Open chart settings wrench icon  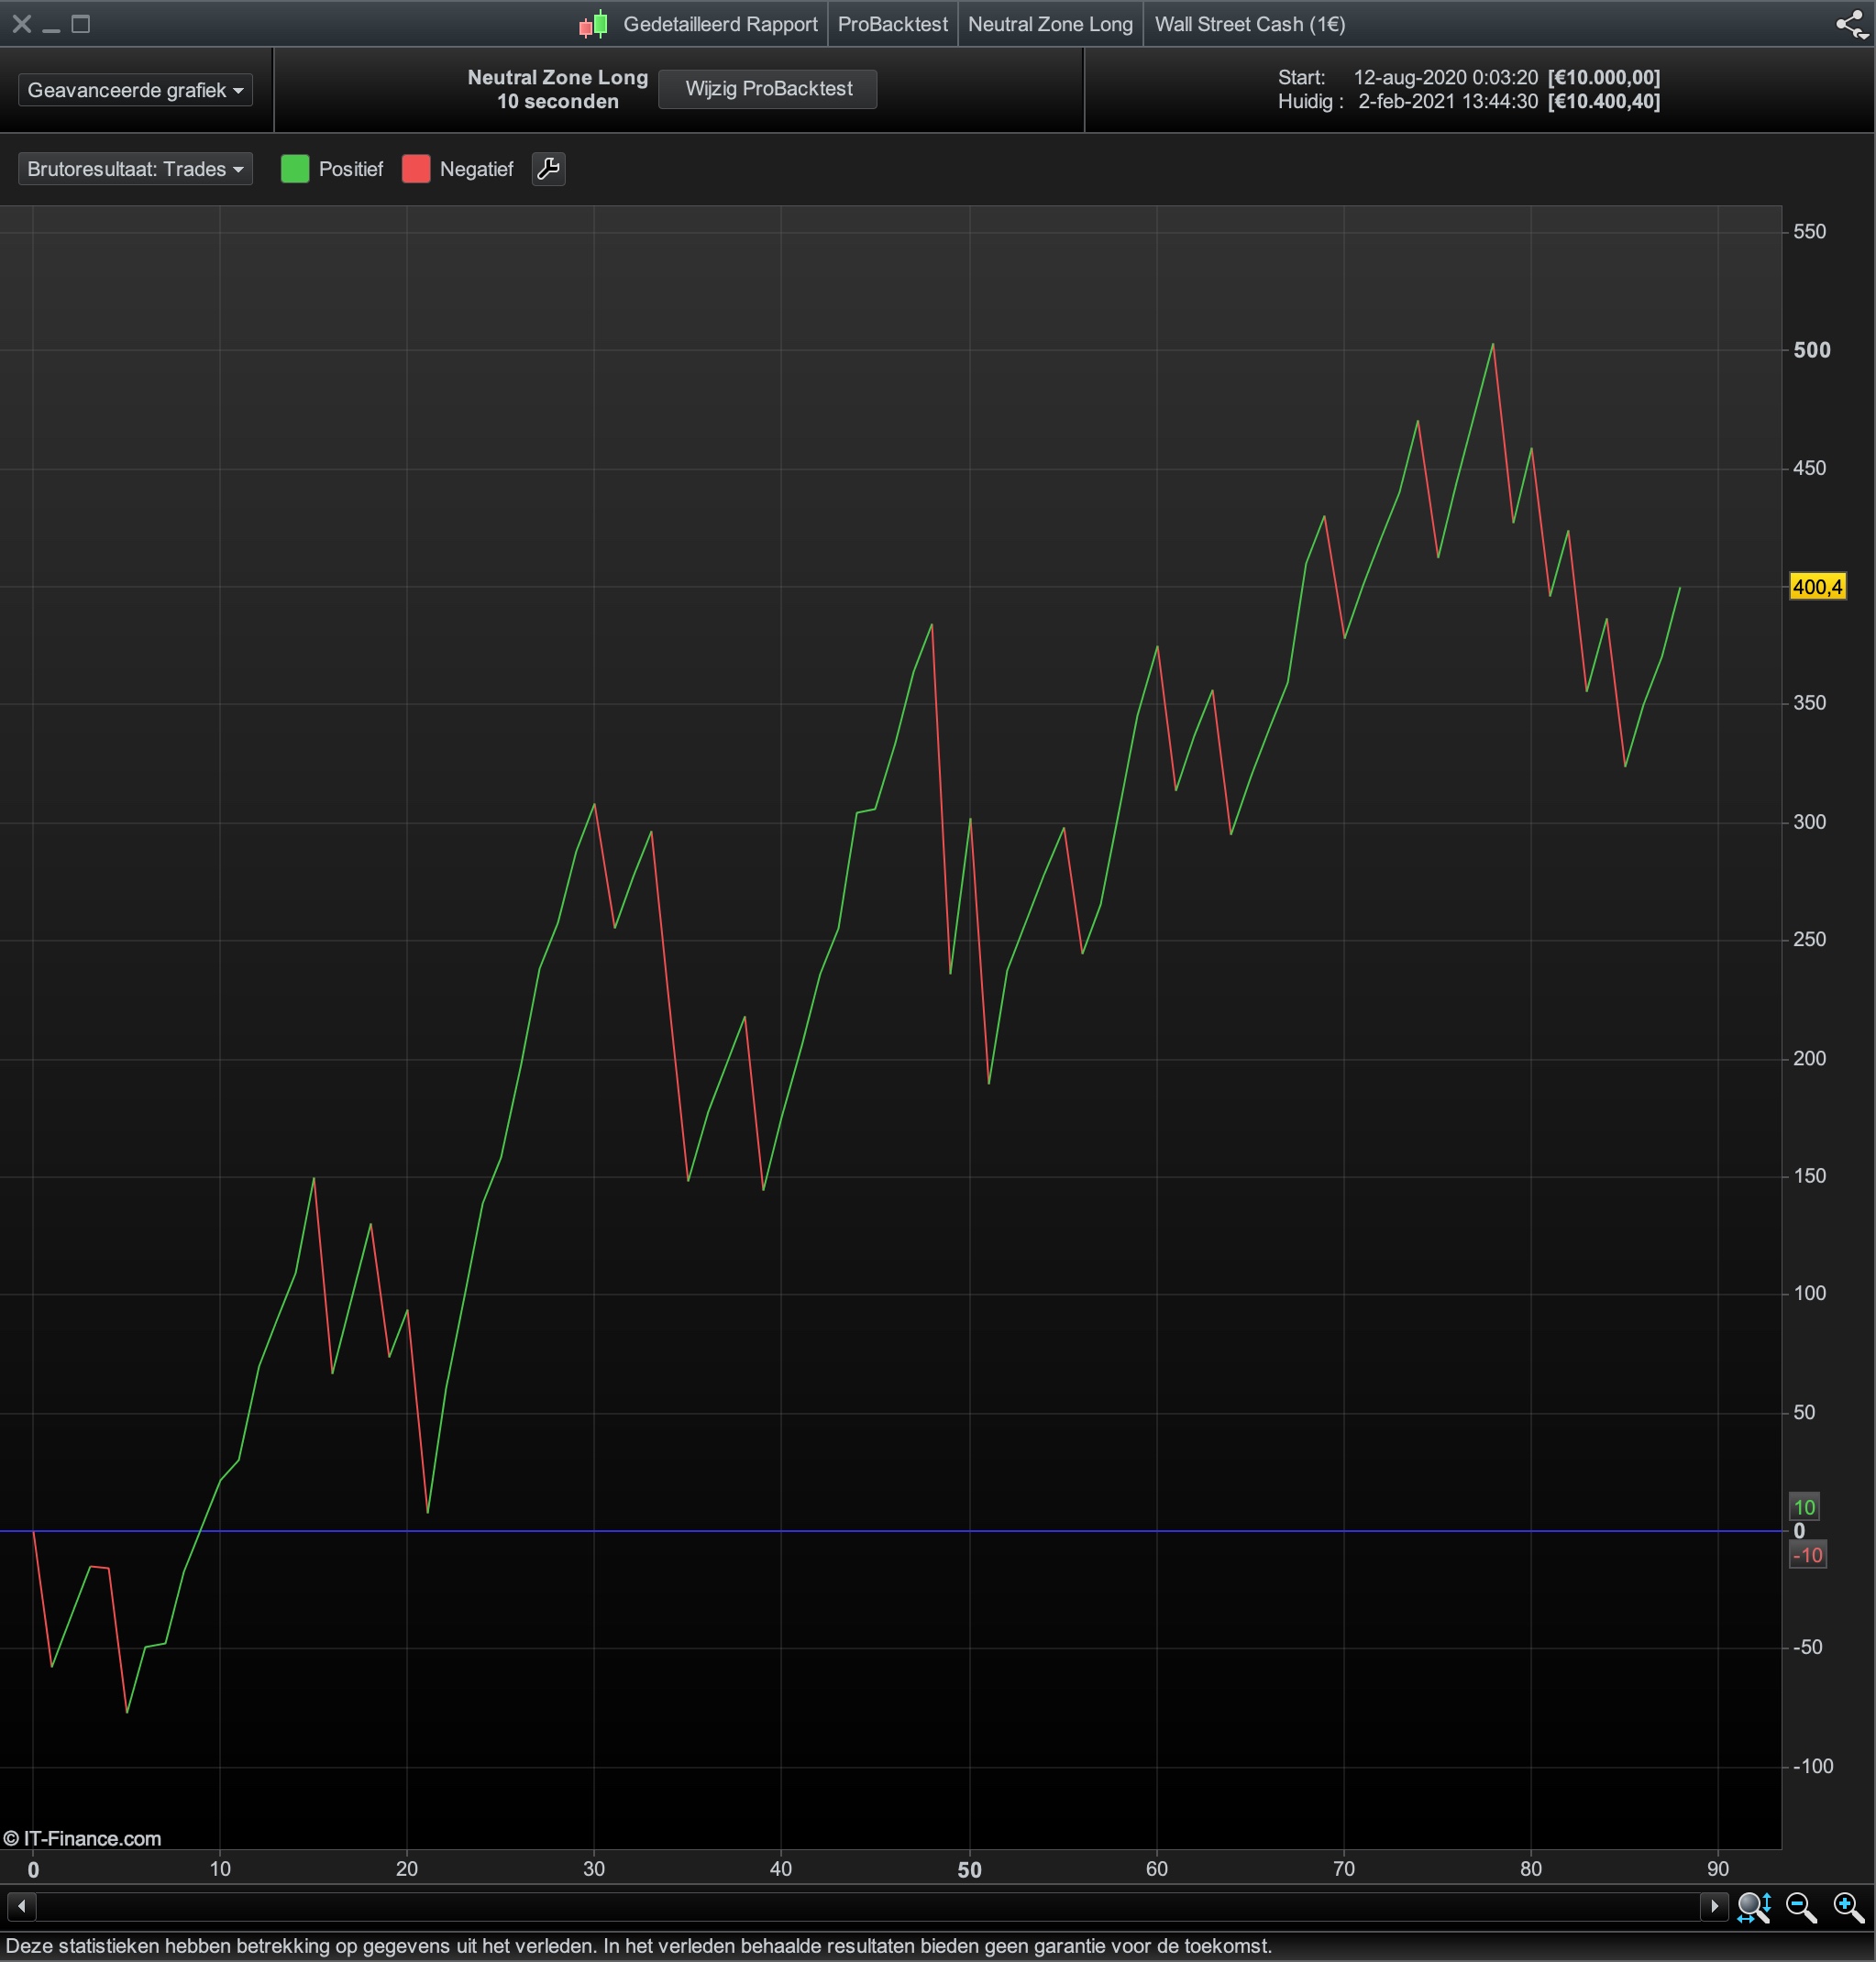pyautogui.click(x=548, y=169)
